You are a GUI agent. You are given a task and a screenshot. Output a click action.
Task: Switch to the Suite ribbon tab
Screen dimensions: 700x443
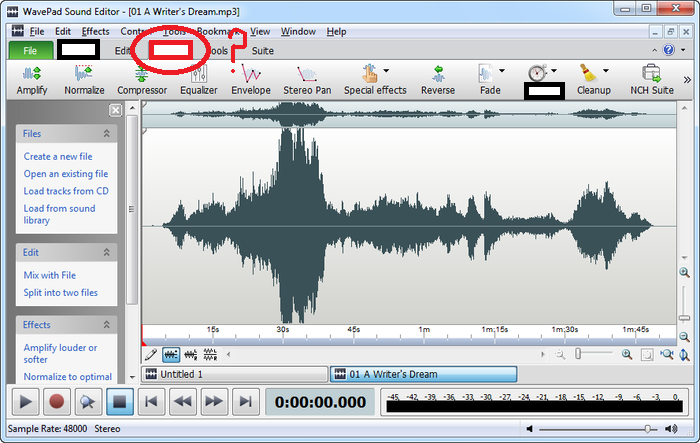pyautogui.click(x=262, y=51)
